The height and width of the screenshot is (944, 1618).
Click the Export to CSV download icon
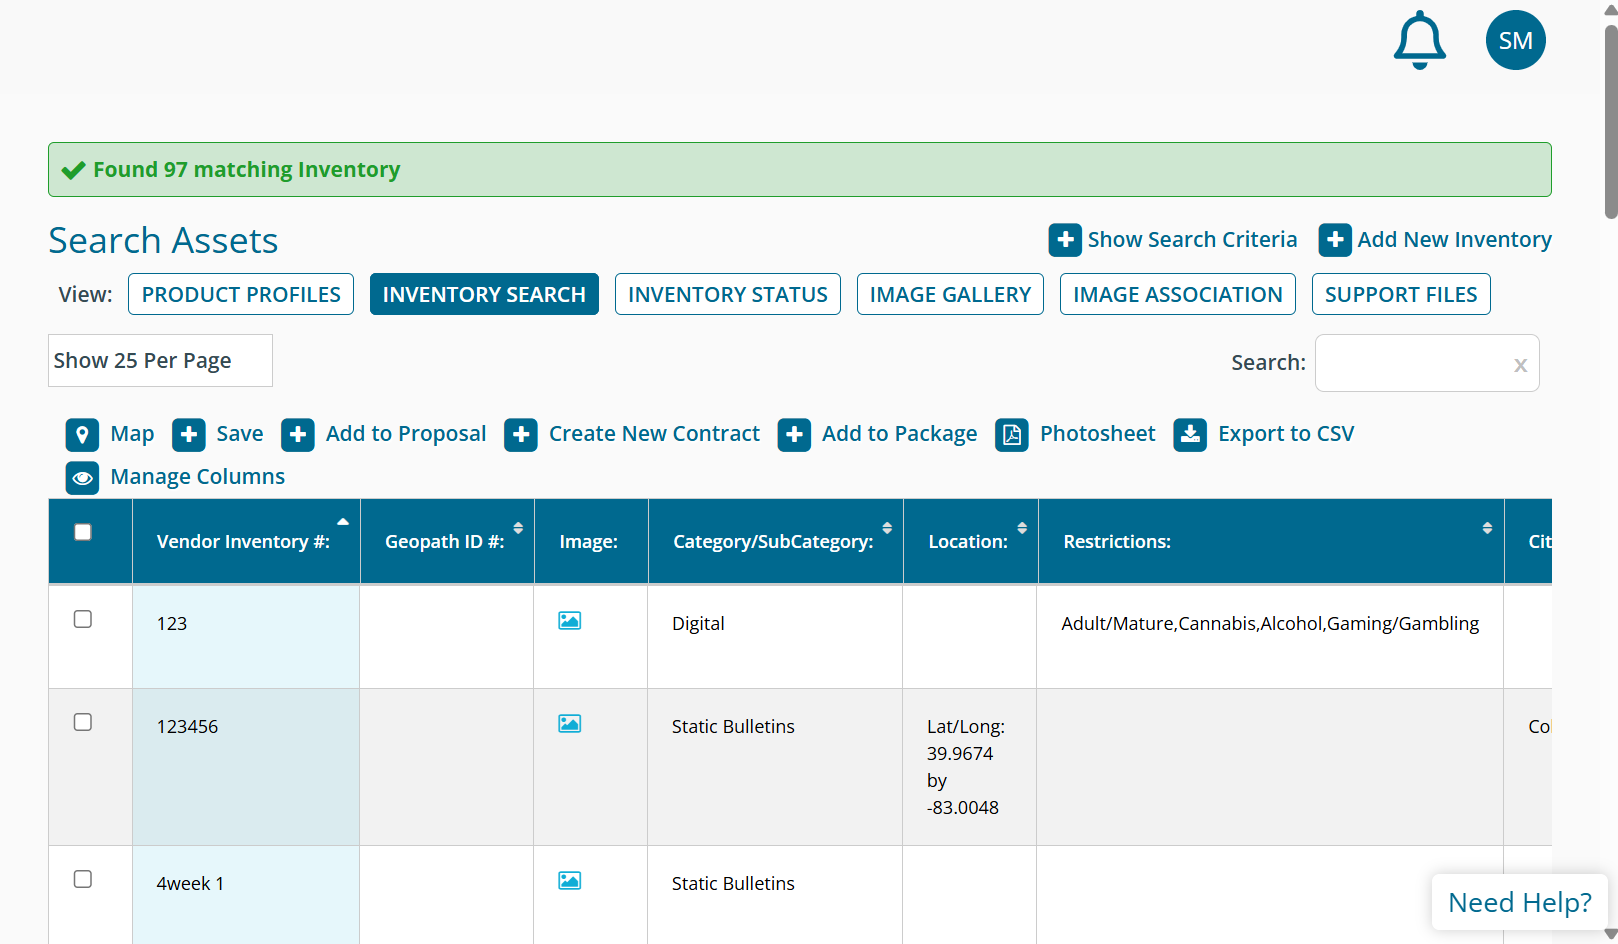(1189, 435)
